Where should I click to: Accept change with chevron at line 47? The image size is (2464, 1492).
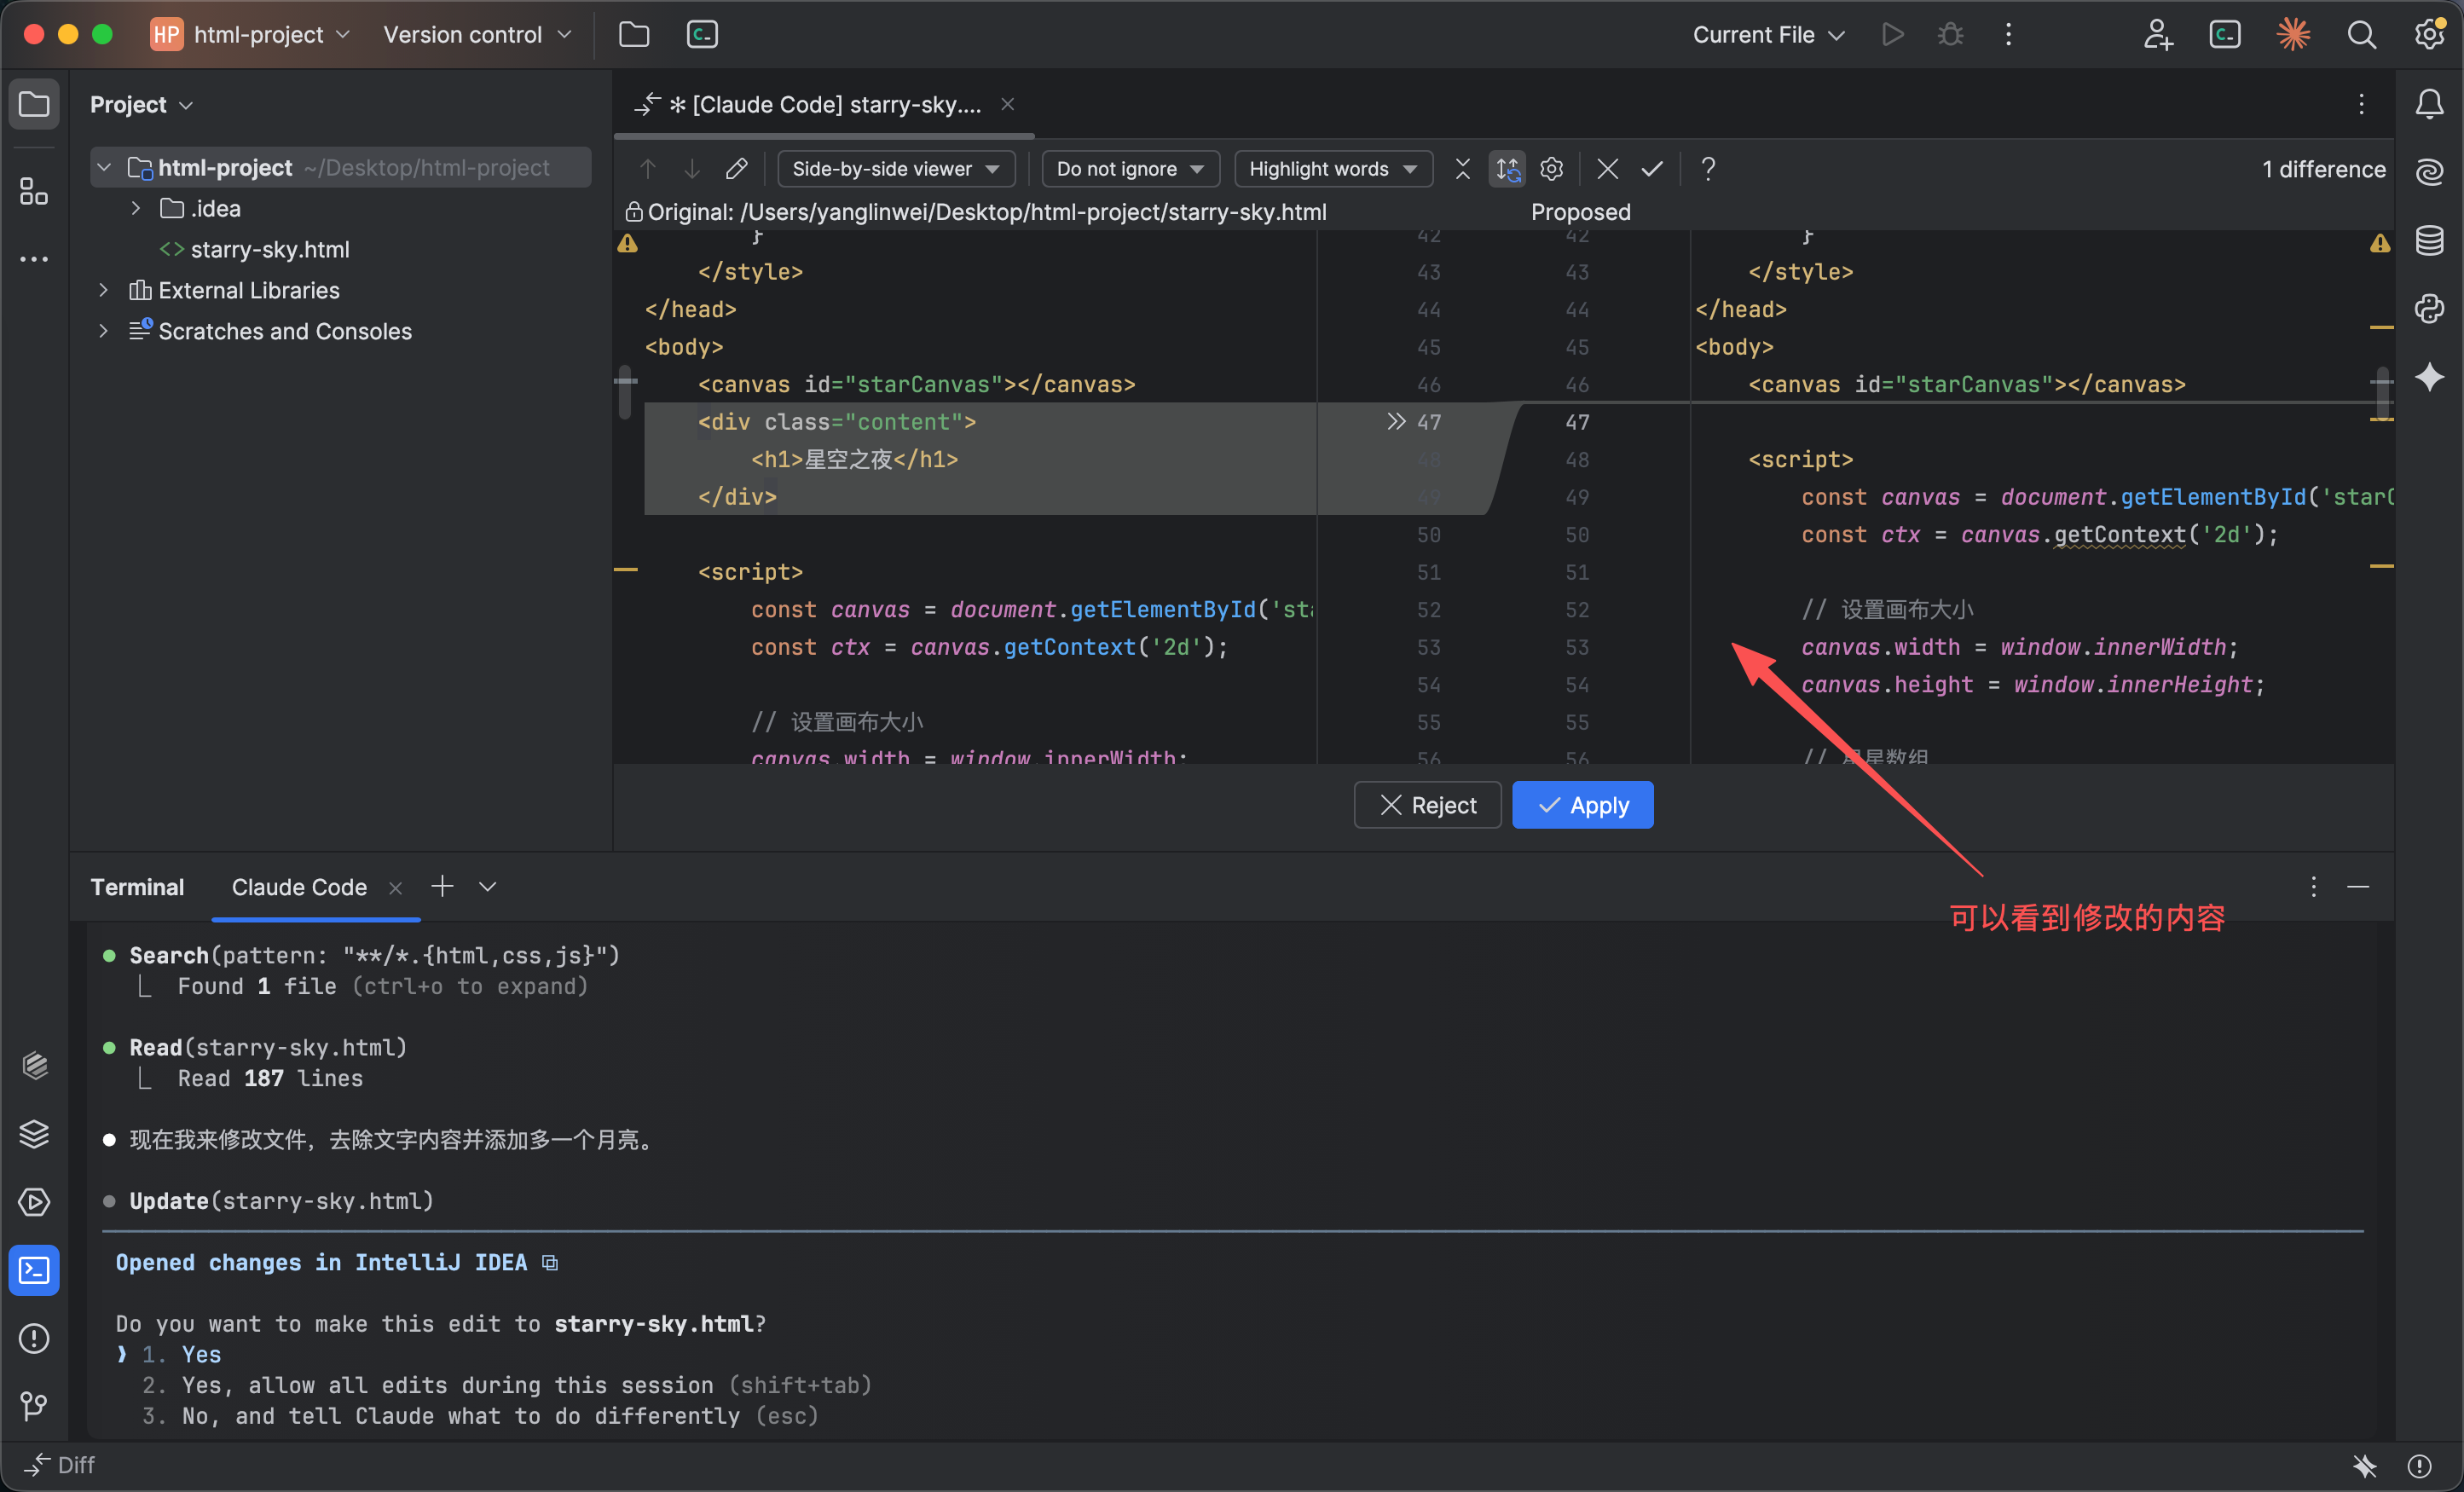coord(1396,422)
